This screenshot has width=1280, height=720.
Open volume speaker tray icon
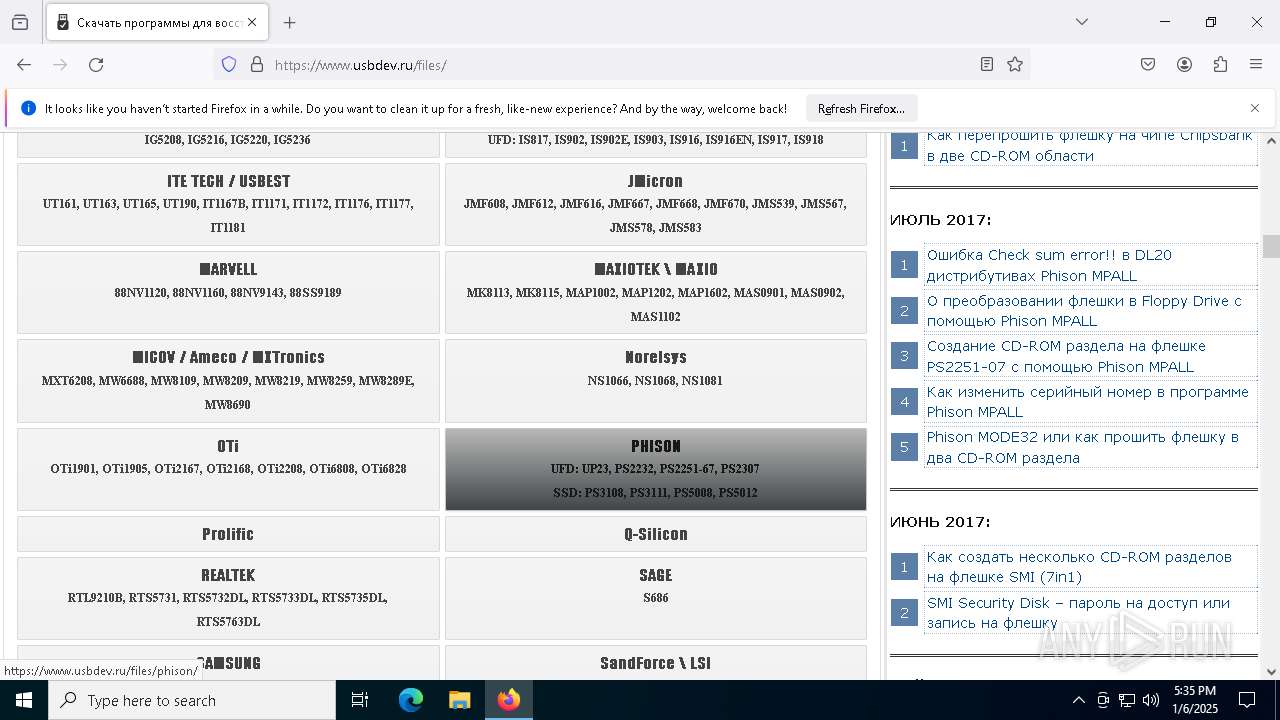(x=1151, y=700)
